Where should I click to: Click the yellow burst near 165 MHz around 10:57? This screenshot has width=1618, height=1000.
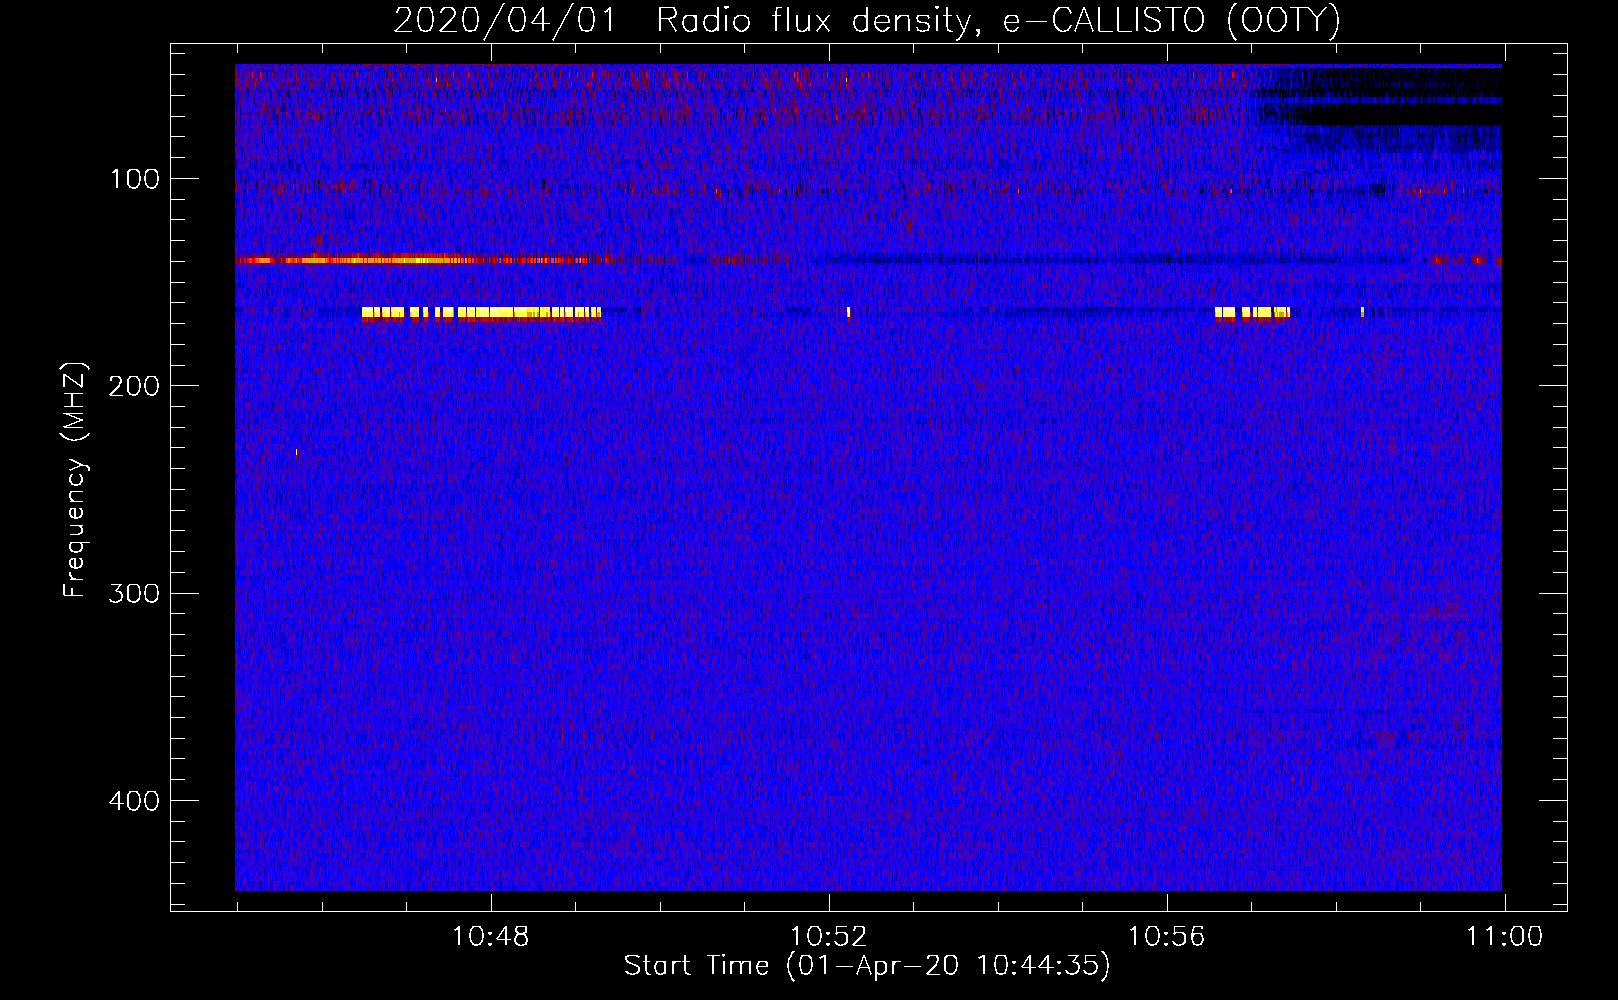(x=1252, y=313)
